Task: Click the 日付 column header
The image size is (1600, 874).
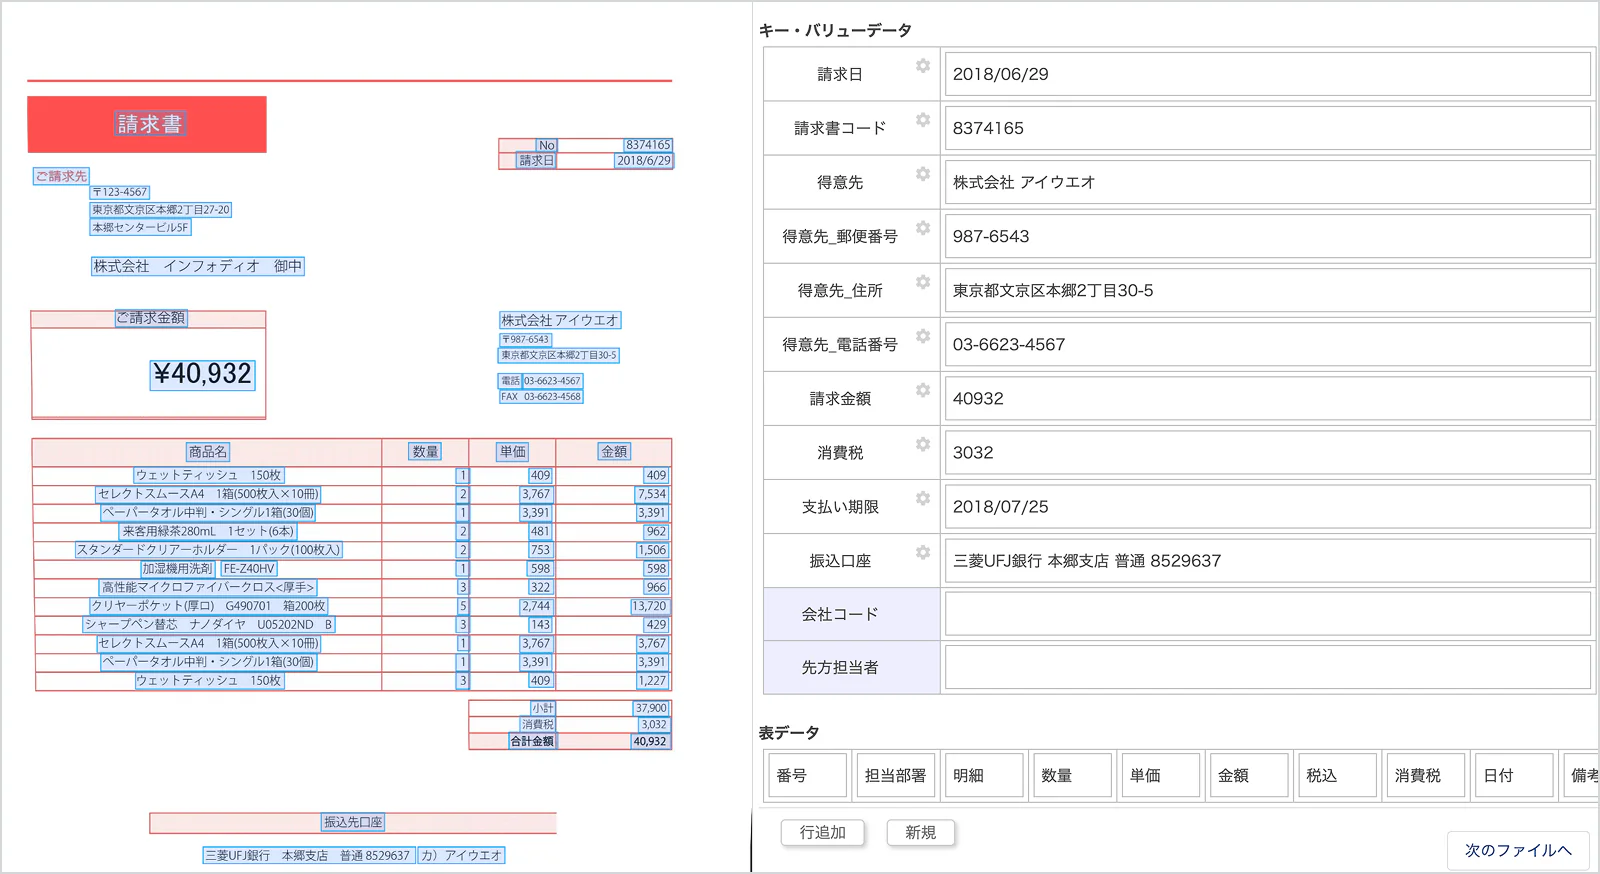Action: point(1513,775)
